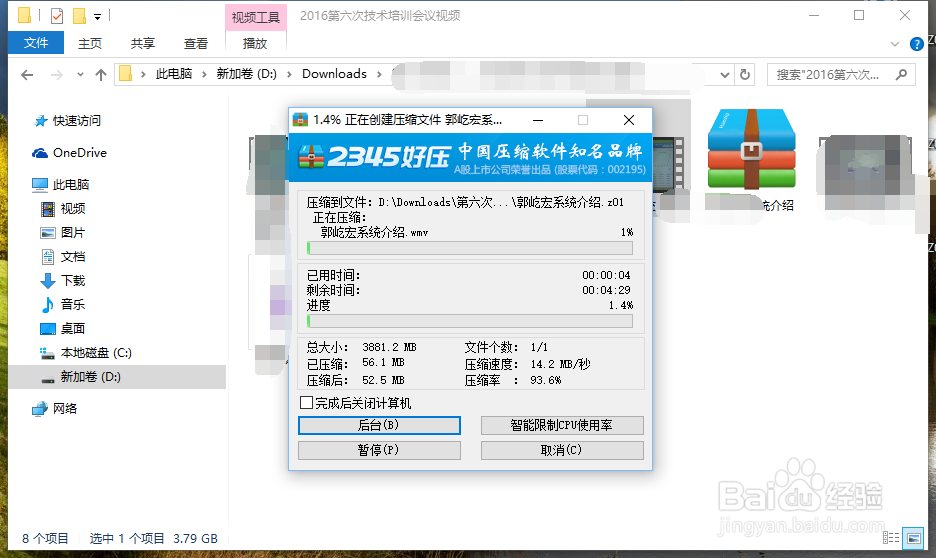
Task: Refresh the current folder view
Action: pos(745,75)
